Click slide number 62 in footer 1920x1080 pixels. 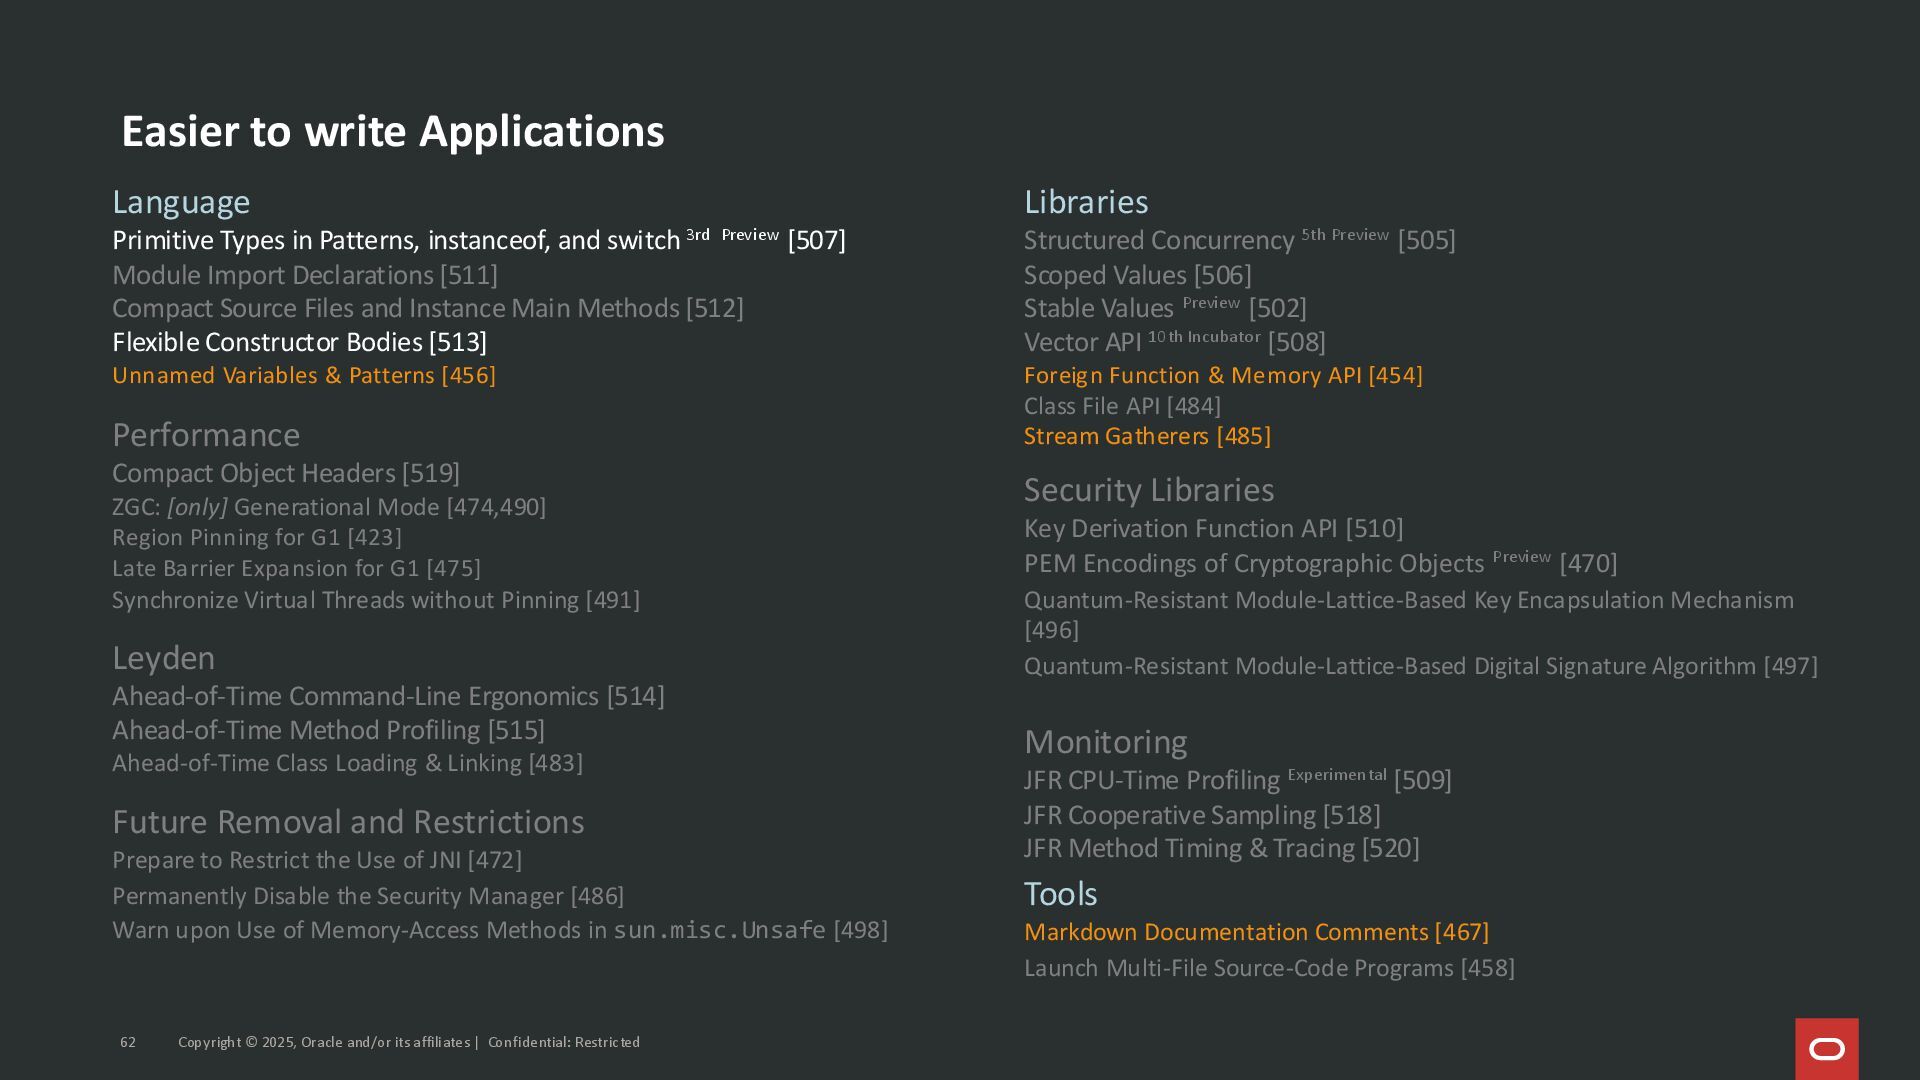(128, 1043)
